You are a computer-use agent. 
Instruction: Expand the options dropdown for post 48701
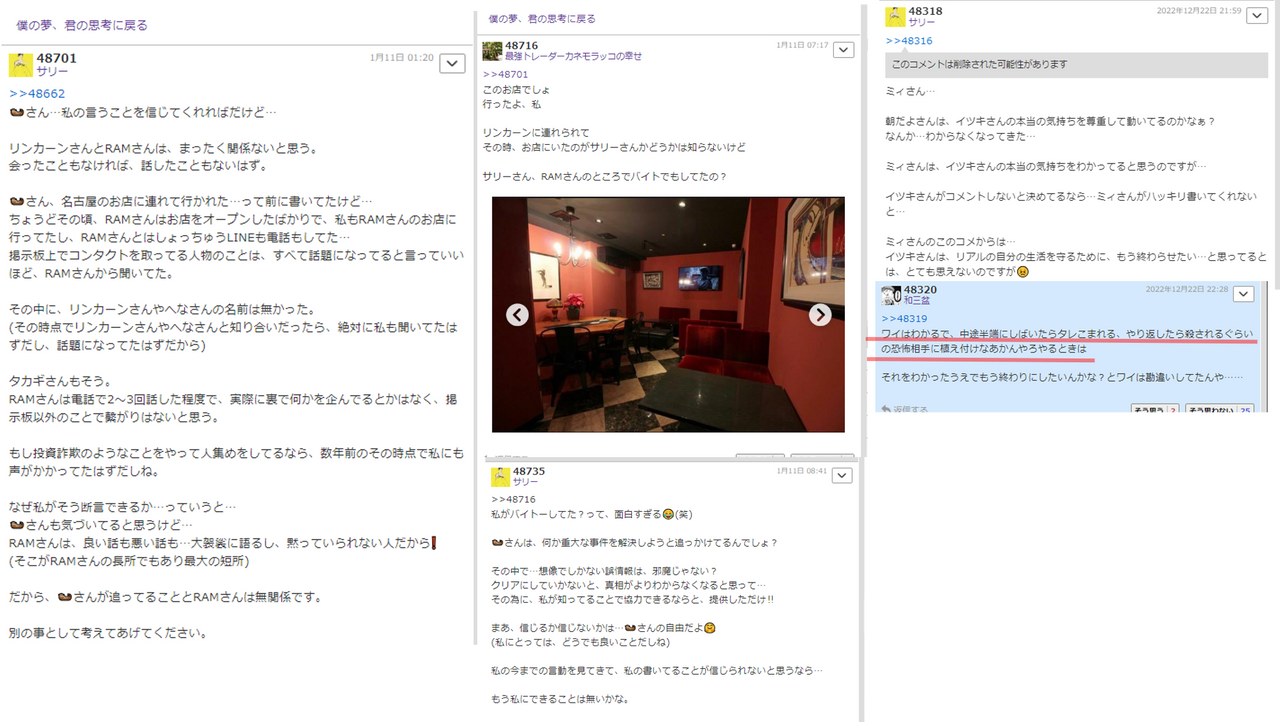tap(453, 63)
